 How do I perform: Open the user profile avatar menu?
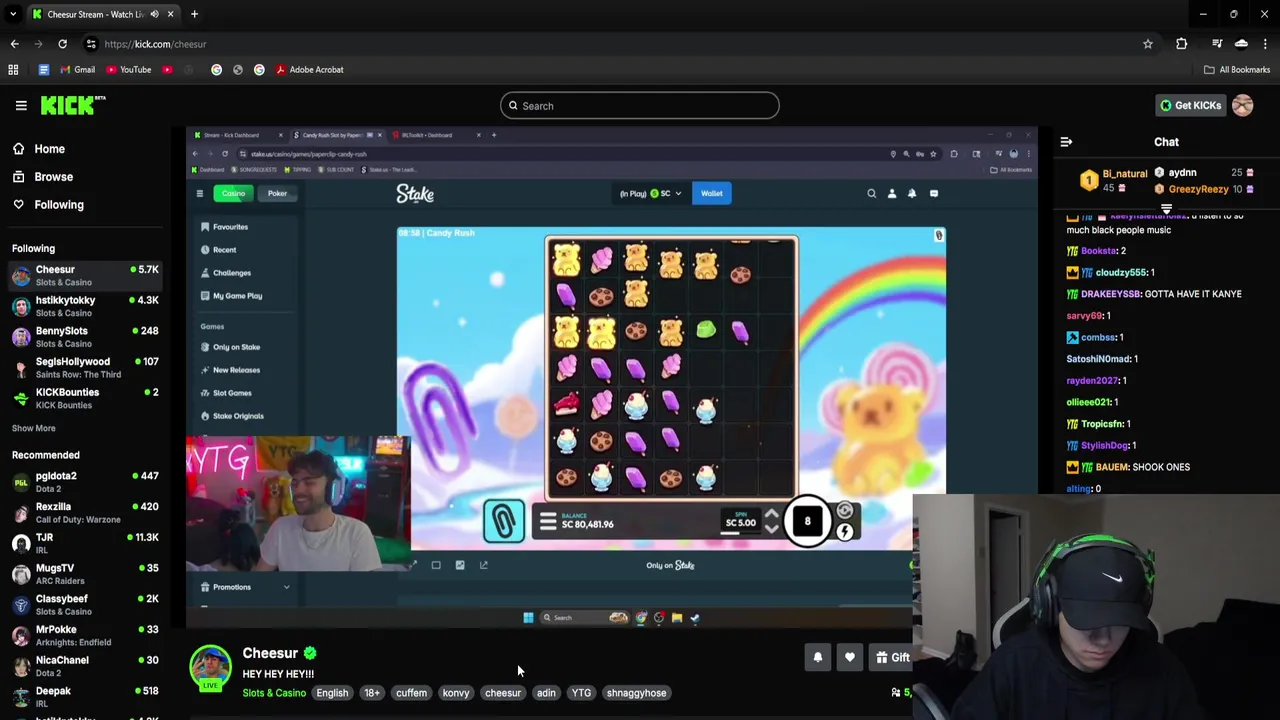[1243, 105]
